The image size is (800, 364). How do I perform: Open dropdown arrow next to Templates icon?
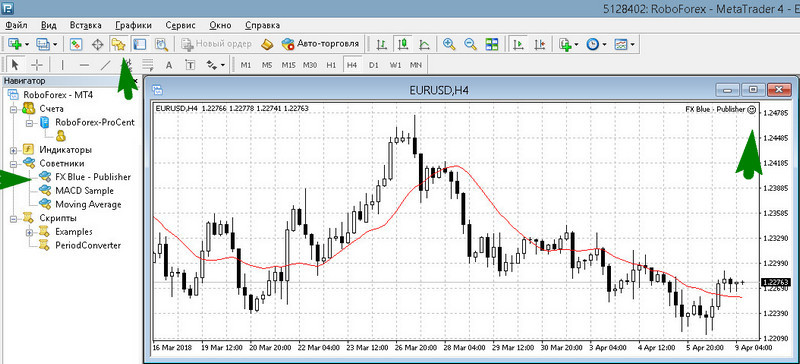tap(633, 45)
